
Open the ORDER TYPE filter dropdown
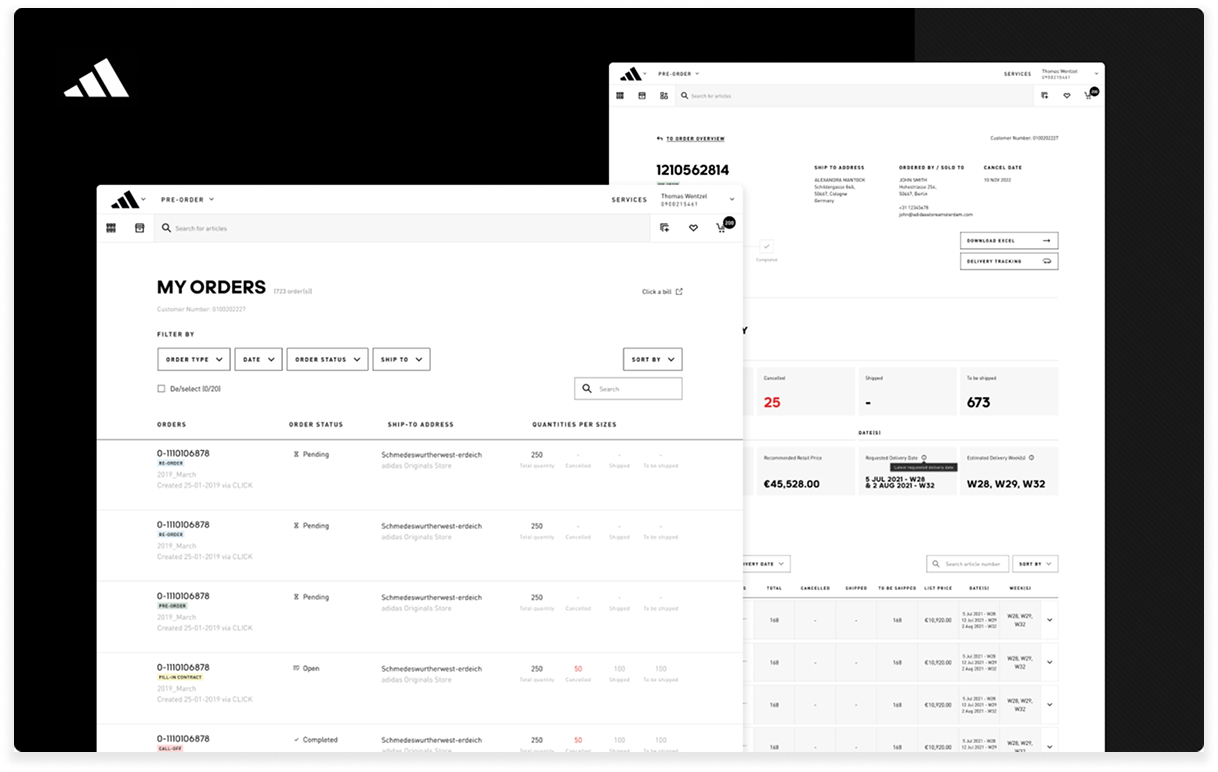[193, 359]
